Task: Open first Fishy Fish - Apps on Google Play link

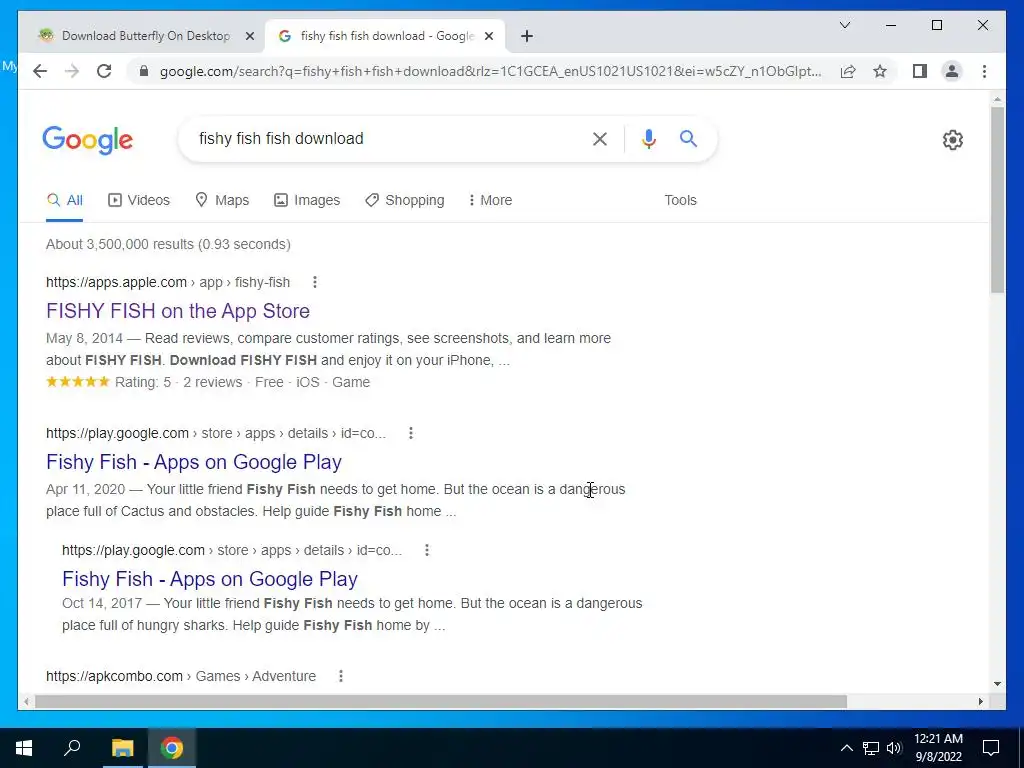Action: pos(194,462)
